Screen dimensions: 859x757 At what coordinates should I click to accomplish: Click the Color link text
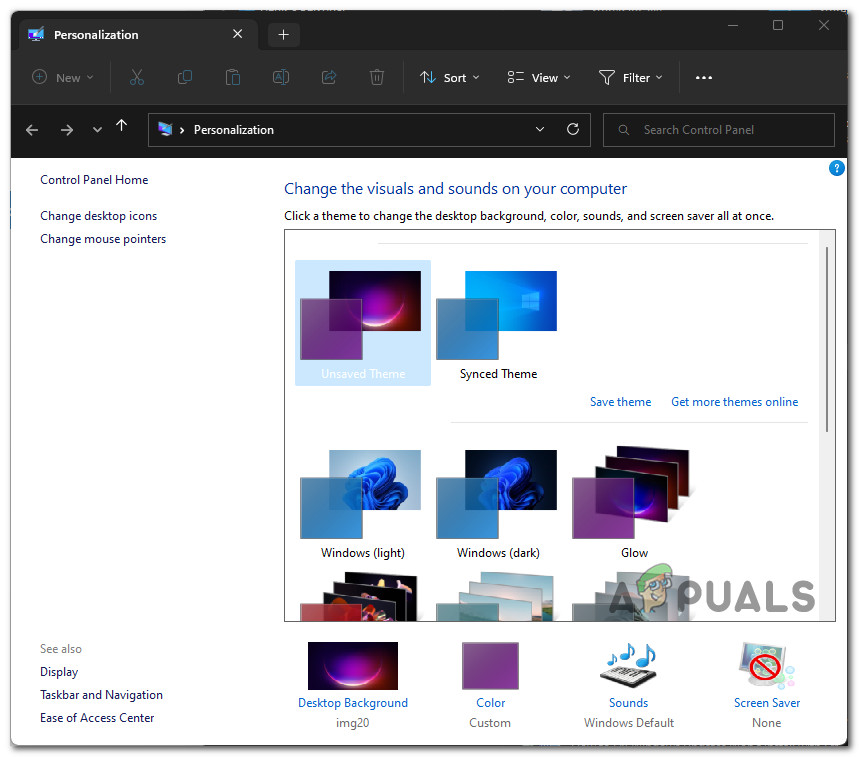(490, 703)
